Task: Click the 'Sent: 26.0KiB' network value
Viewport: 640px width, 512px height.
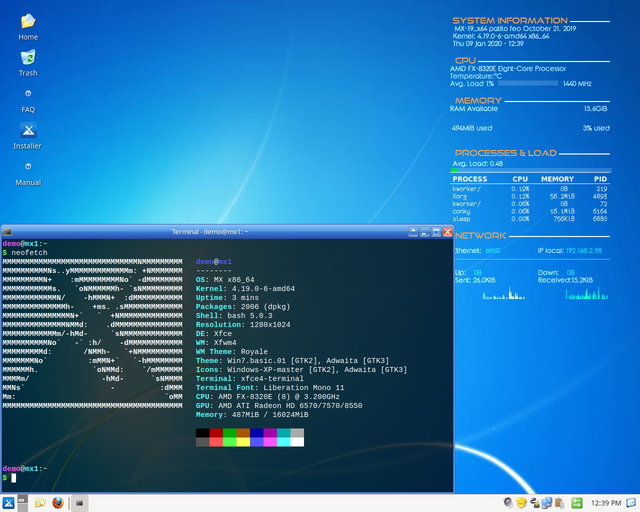Action: (475, 280)
